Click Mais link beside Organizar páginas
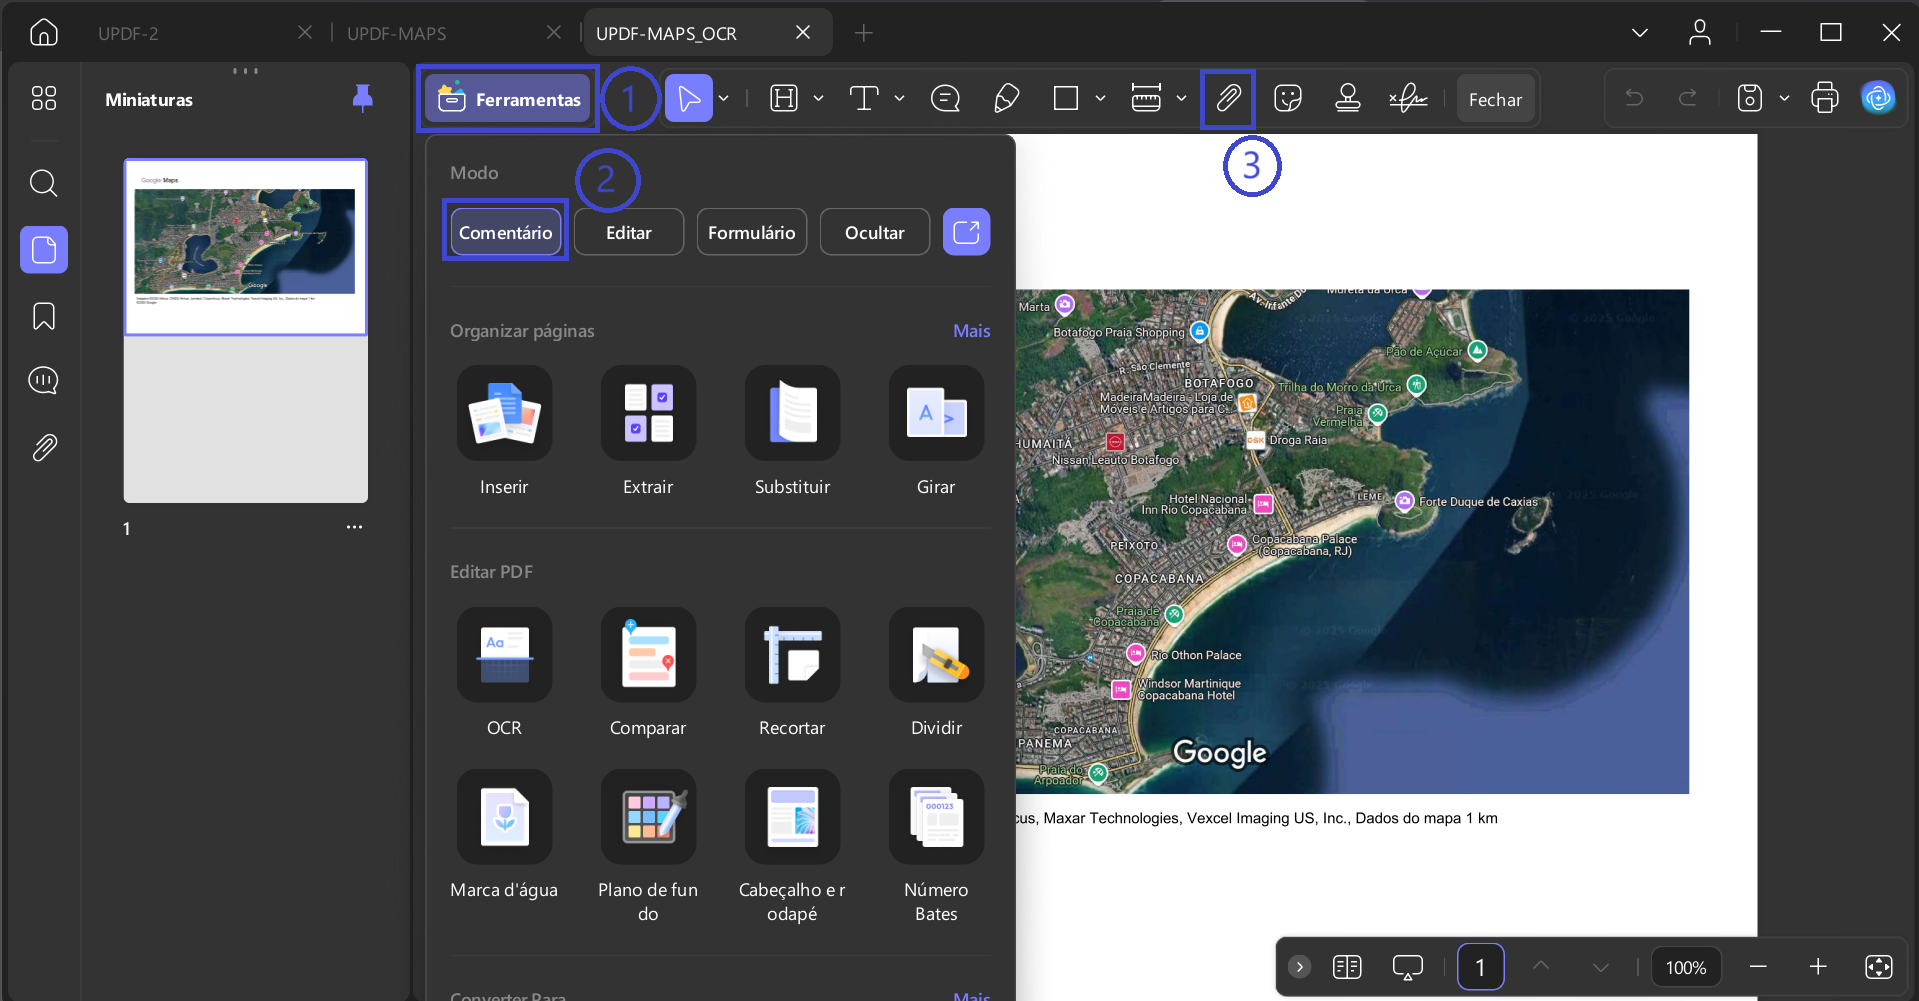Screen dimensions: 1919x1001 (x=971, y=331)
